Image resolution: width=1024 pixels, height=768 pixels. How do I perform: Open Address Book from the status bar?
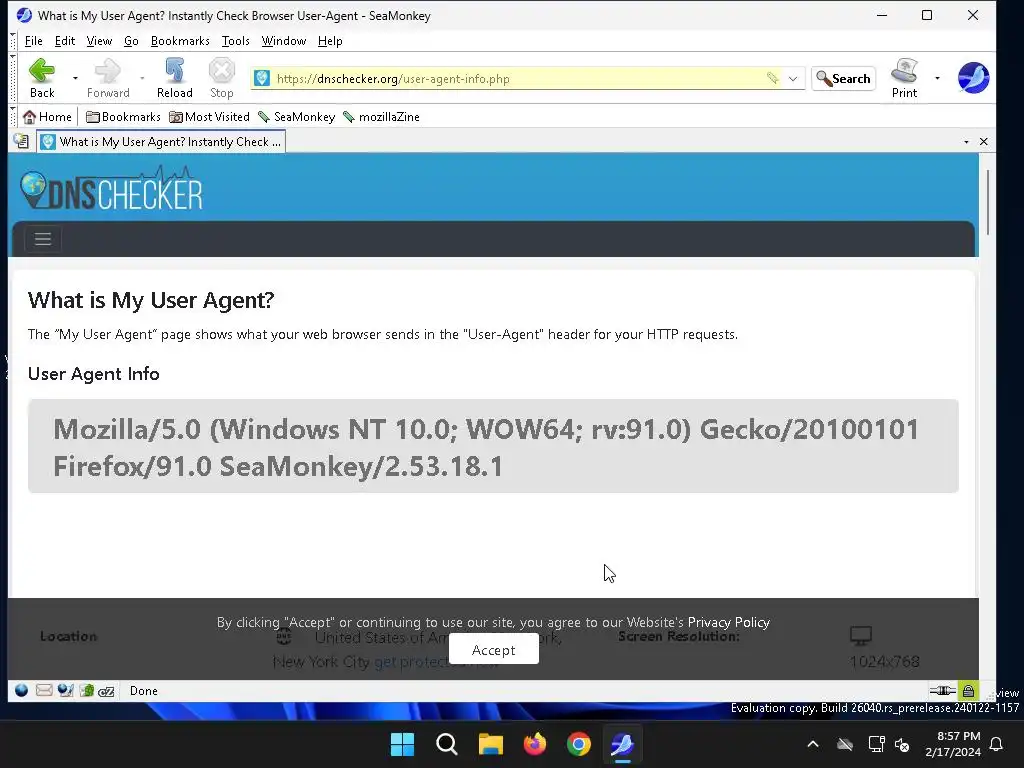click(x=86, y=690)
